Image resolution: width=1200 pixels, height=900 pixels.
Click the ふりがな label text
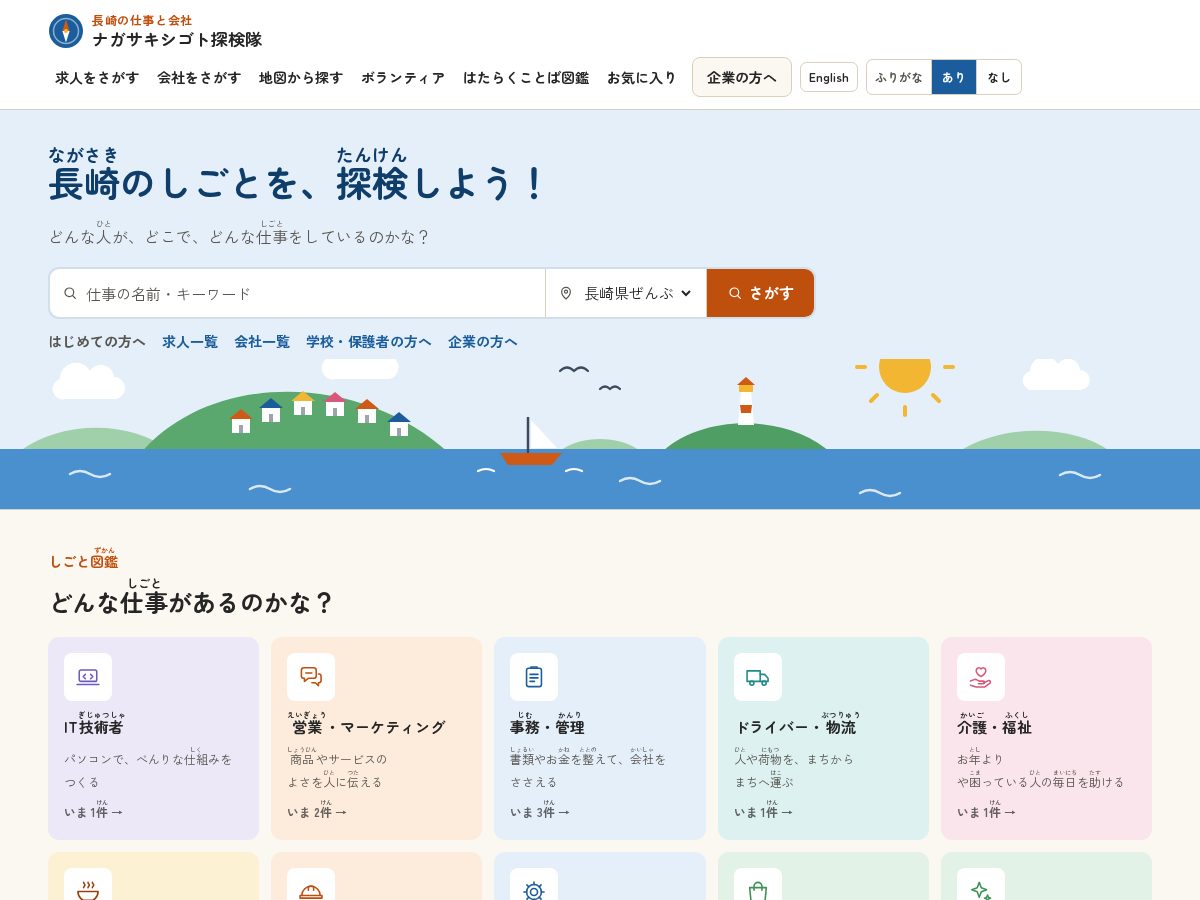click(899, 77)
